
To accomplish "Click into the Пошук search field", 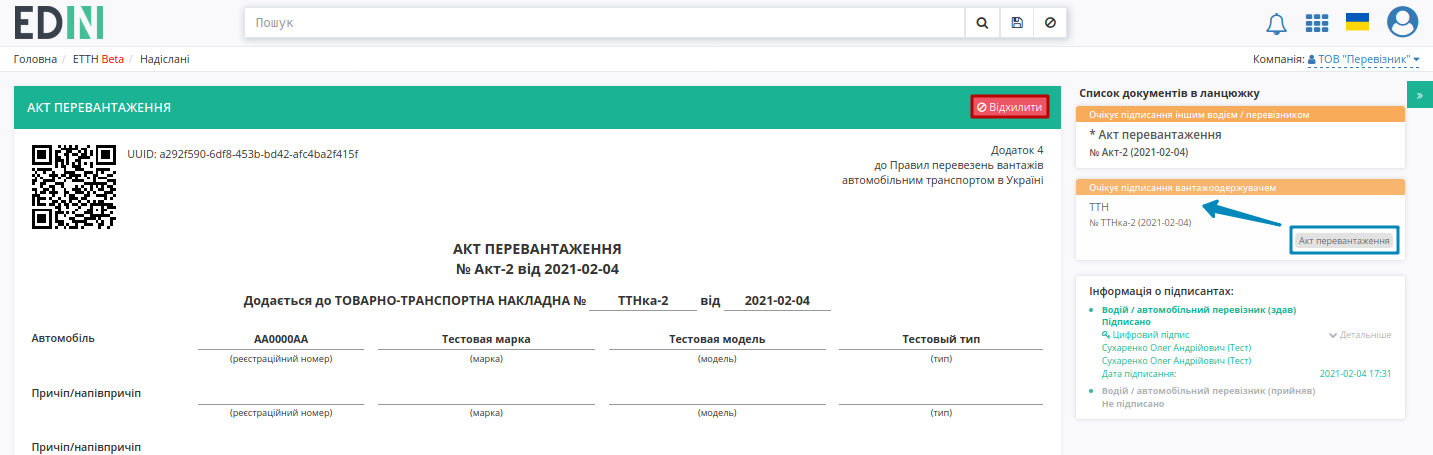I will point(604,22).
